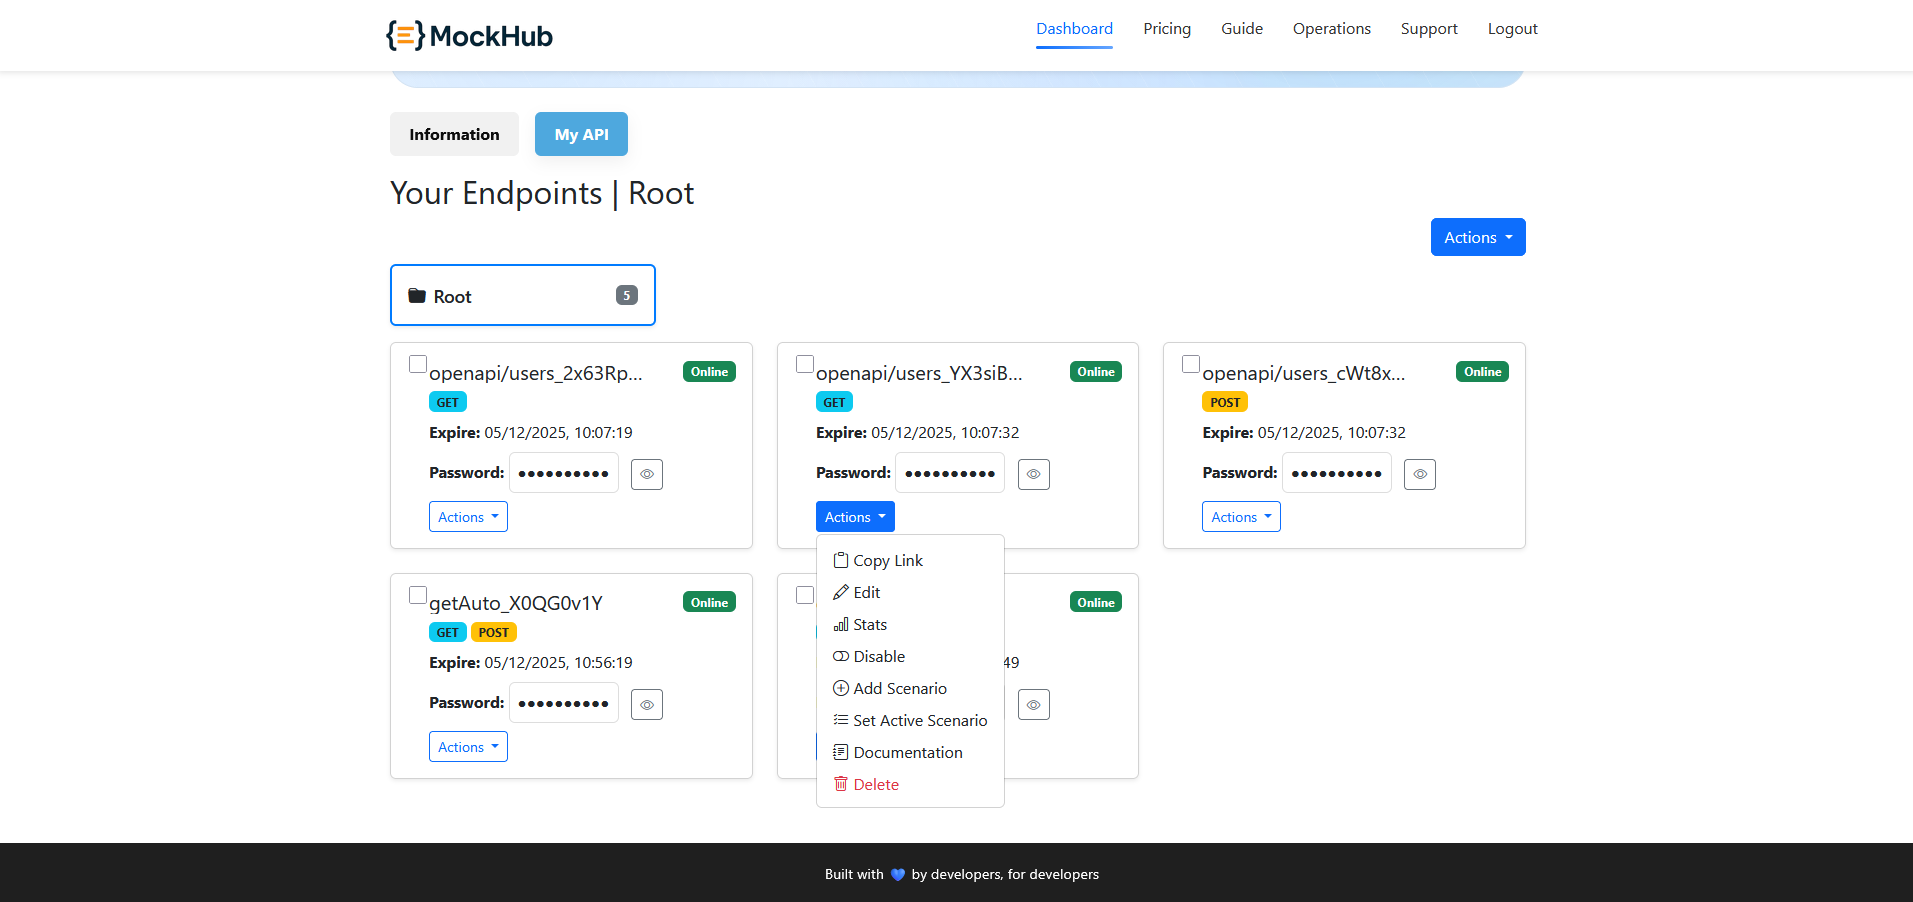The height and width of the screenshot is (902, 1913).
Task: Open Actions on openapi/users_cWt8x card
Action: (x=1240, y=516)
